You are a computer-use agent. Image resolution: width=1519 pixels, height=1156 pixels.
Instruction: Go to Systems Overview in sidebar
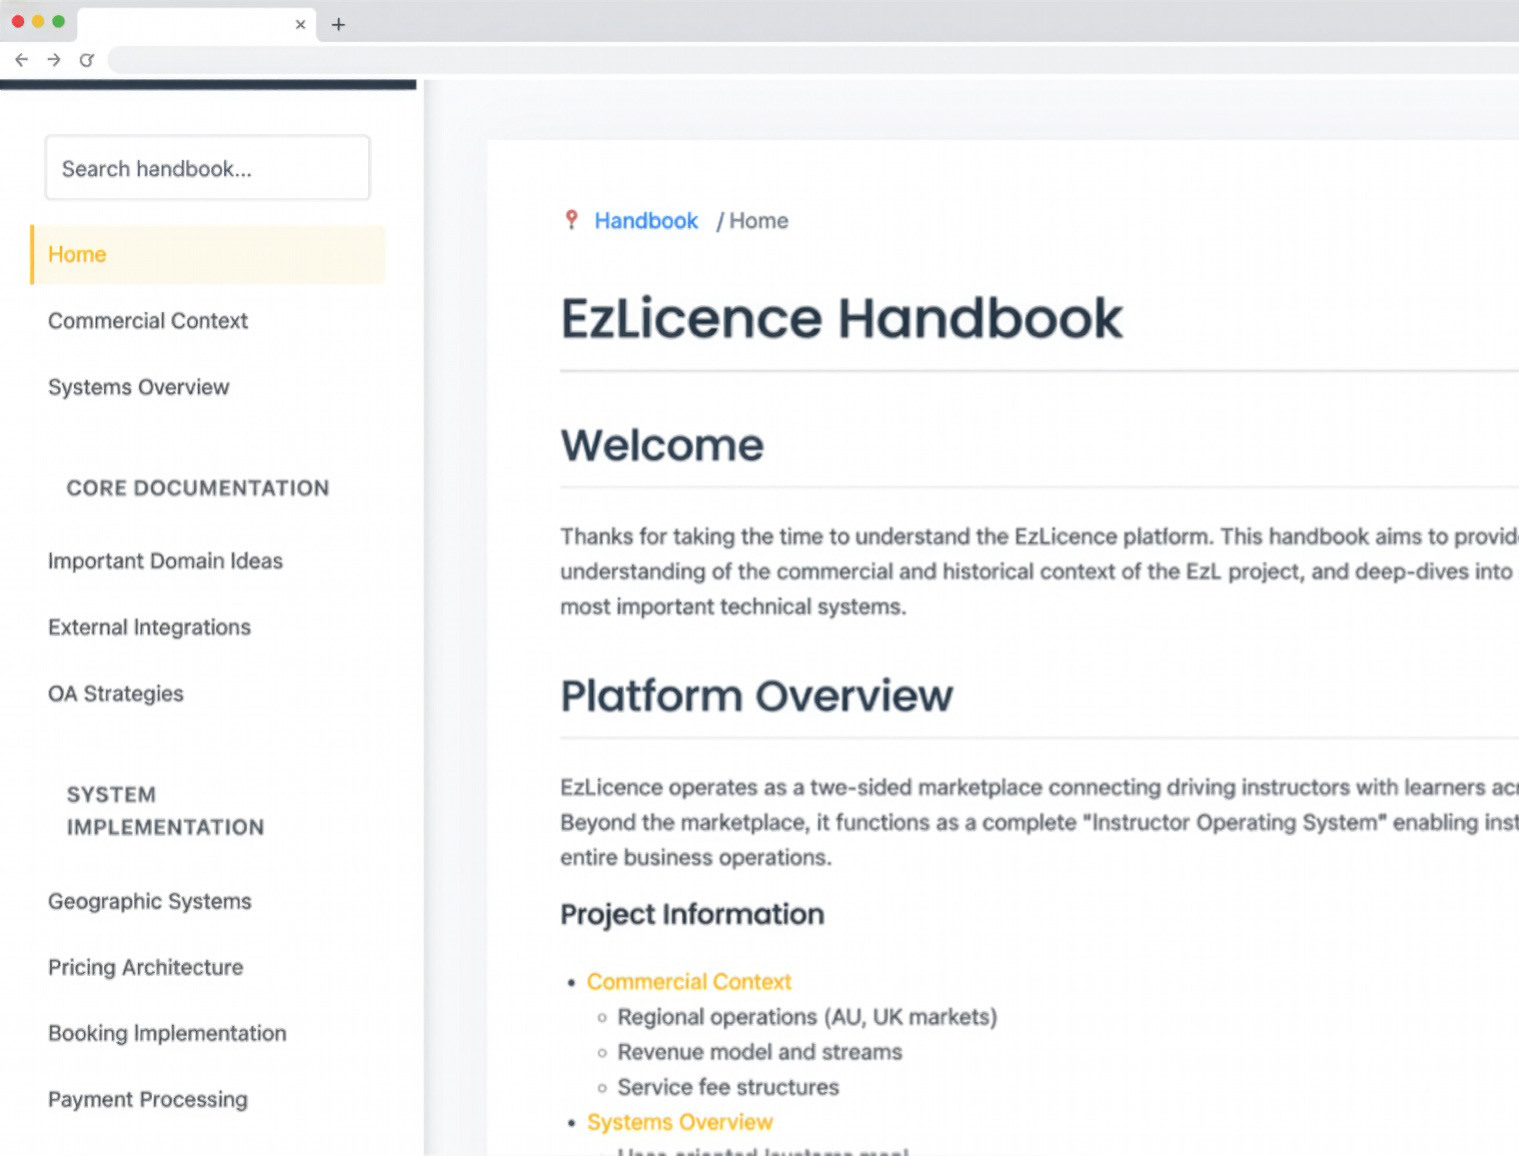[x=139, y=387]
